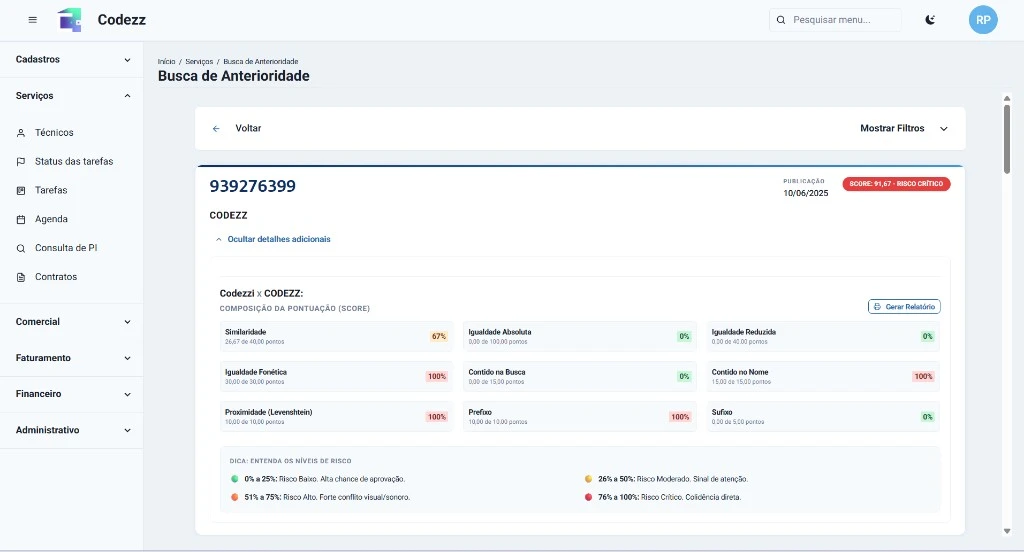The height and width of the screenshot is (552, 1024).
Task: Click the Serviços breadcrumb link
Action: (199, 61)
